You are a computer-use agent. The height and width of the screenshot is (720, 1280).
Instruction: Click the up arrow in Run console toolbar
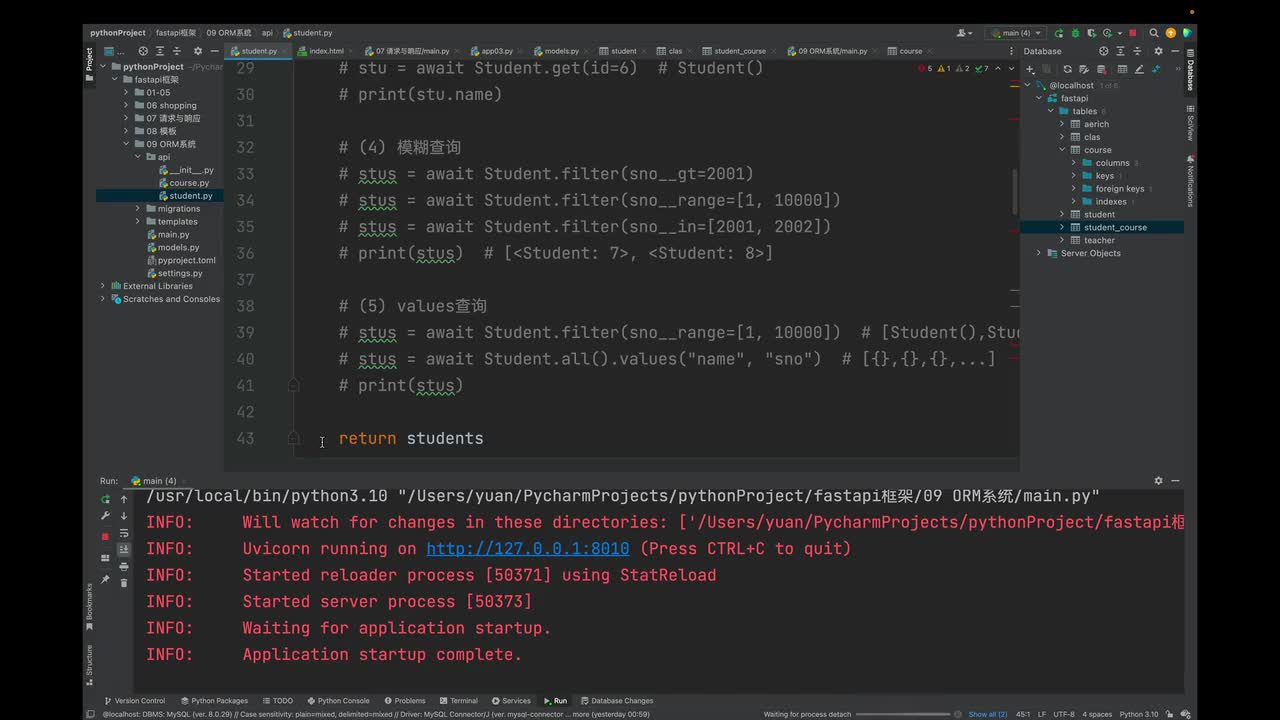[x=124, y=499]
